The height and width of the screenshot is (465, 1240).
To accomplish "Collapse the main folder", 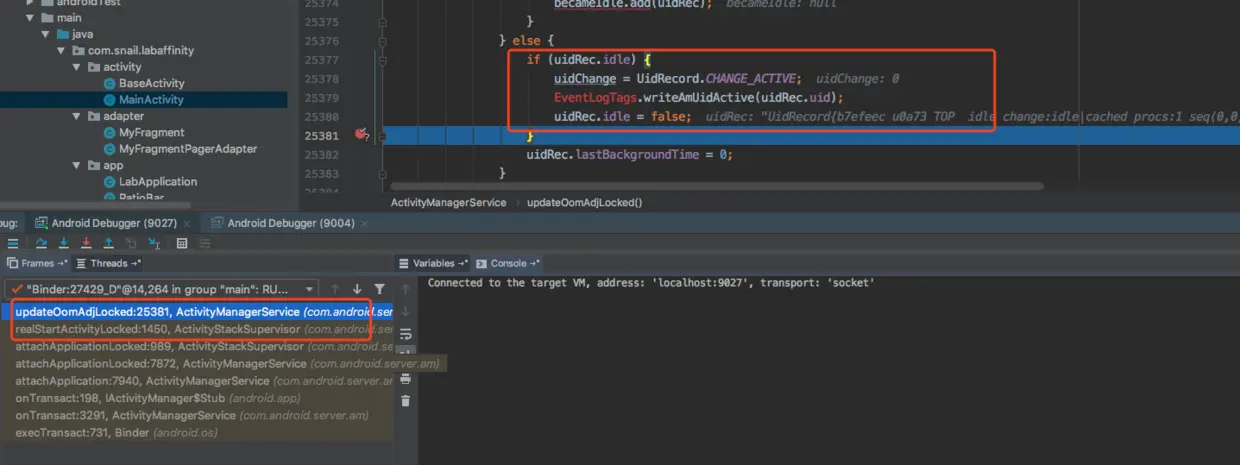I will click(x=31, y=18).
